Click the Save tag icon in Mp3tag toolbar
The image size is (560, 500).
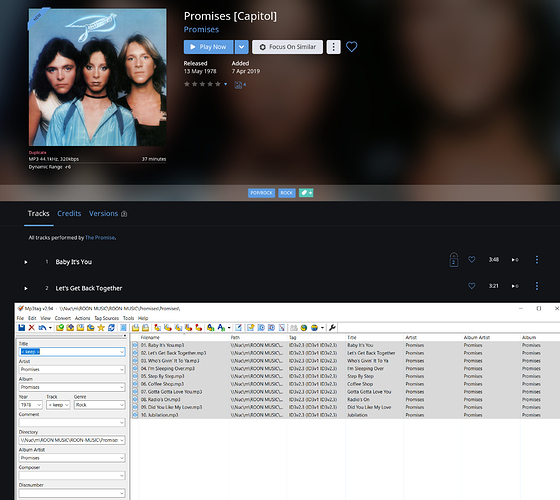(21, 328)
